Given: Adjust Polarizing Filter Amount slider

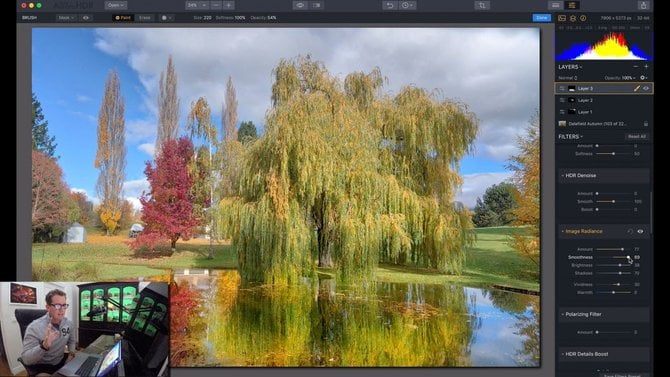Looking at the screenshot, I should pyautogui.click(x=614, y=332).
